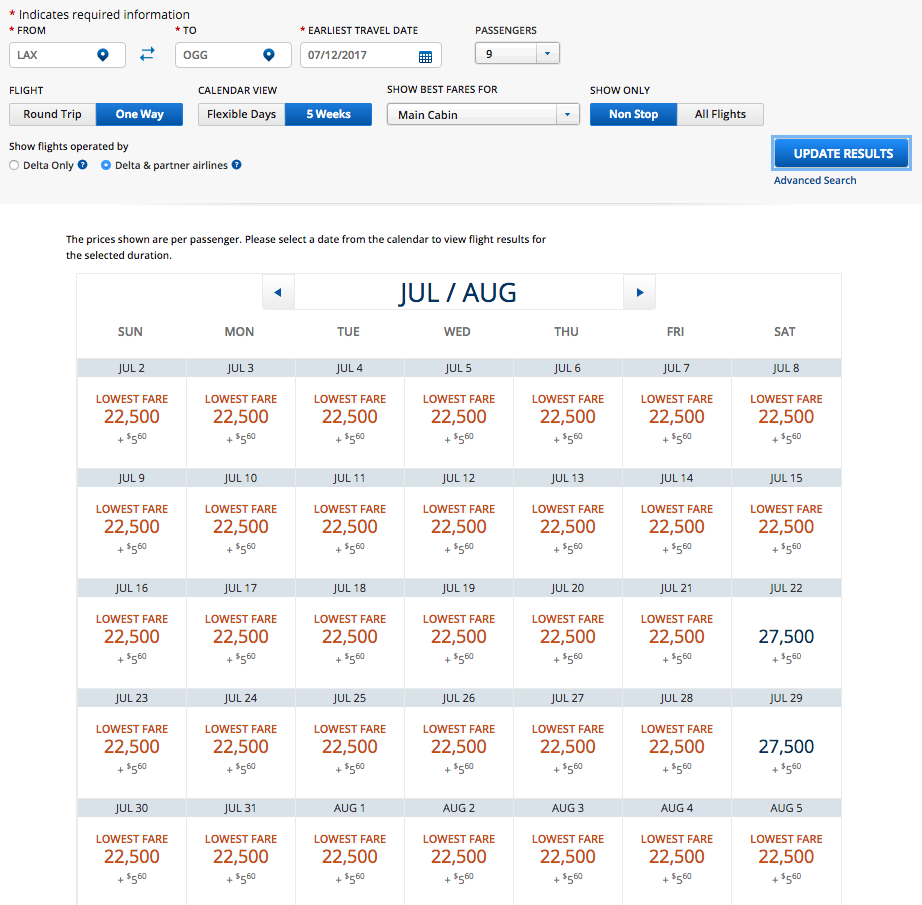Click the location pin icon in the To field
The width and height of the screenshot is (922, 905).
click(x=268, y=55)
